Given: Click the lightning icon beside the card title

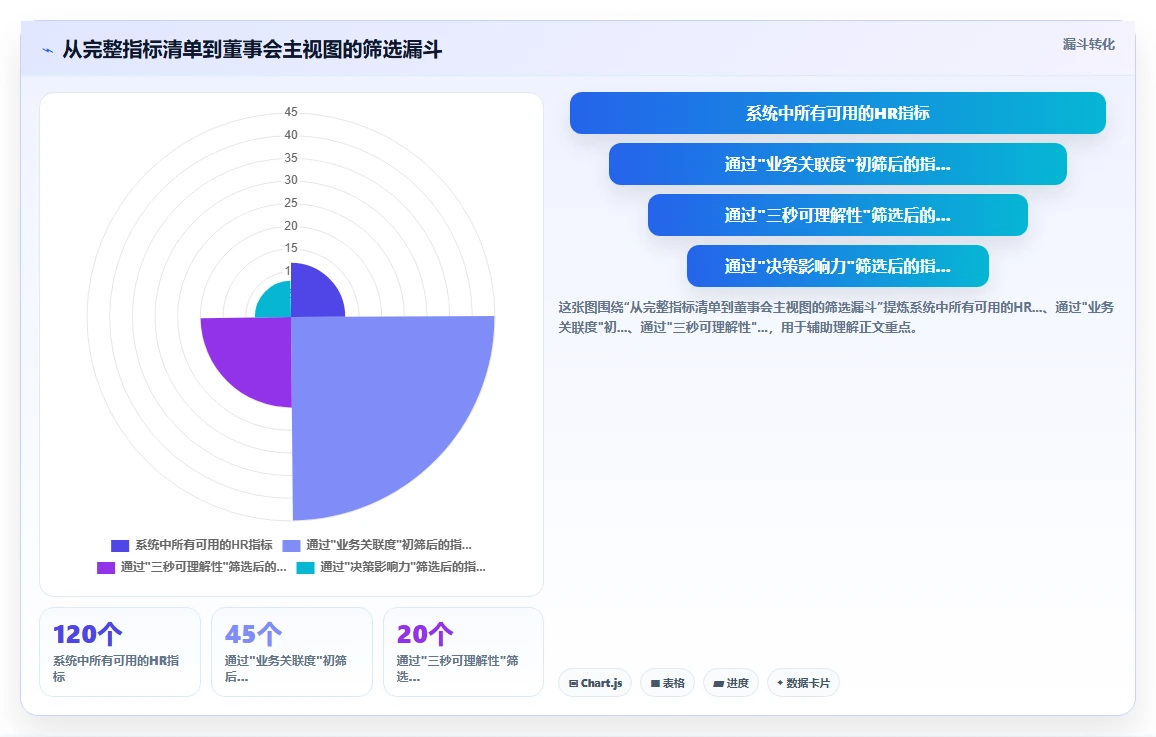Looking at the screenshot, I should [x=48, y=50].
